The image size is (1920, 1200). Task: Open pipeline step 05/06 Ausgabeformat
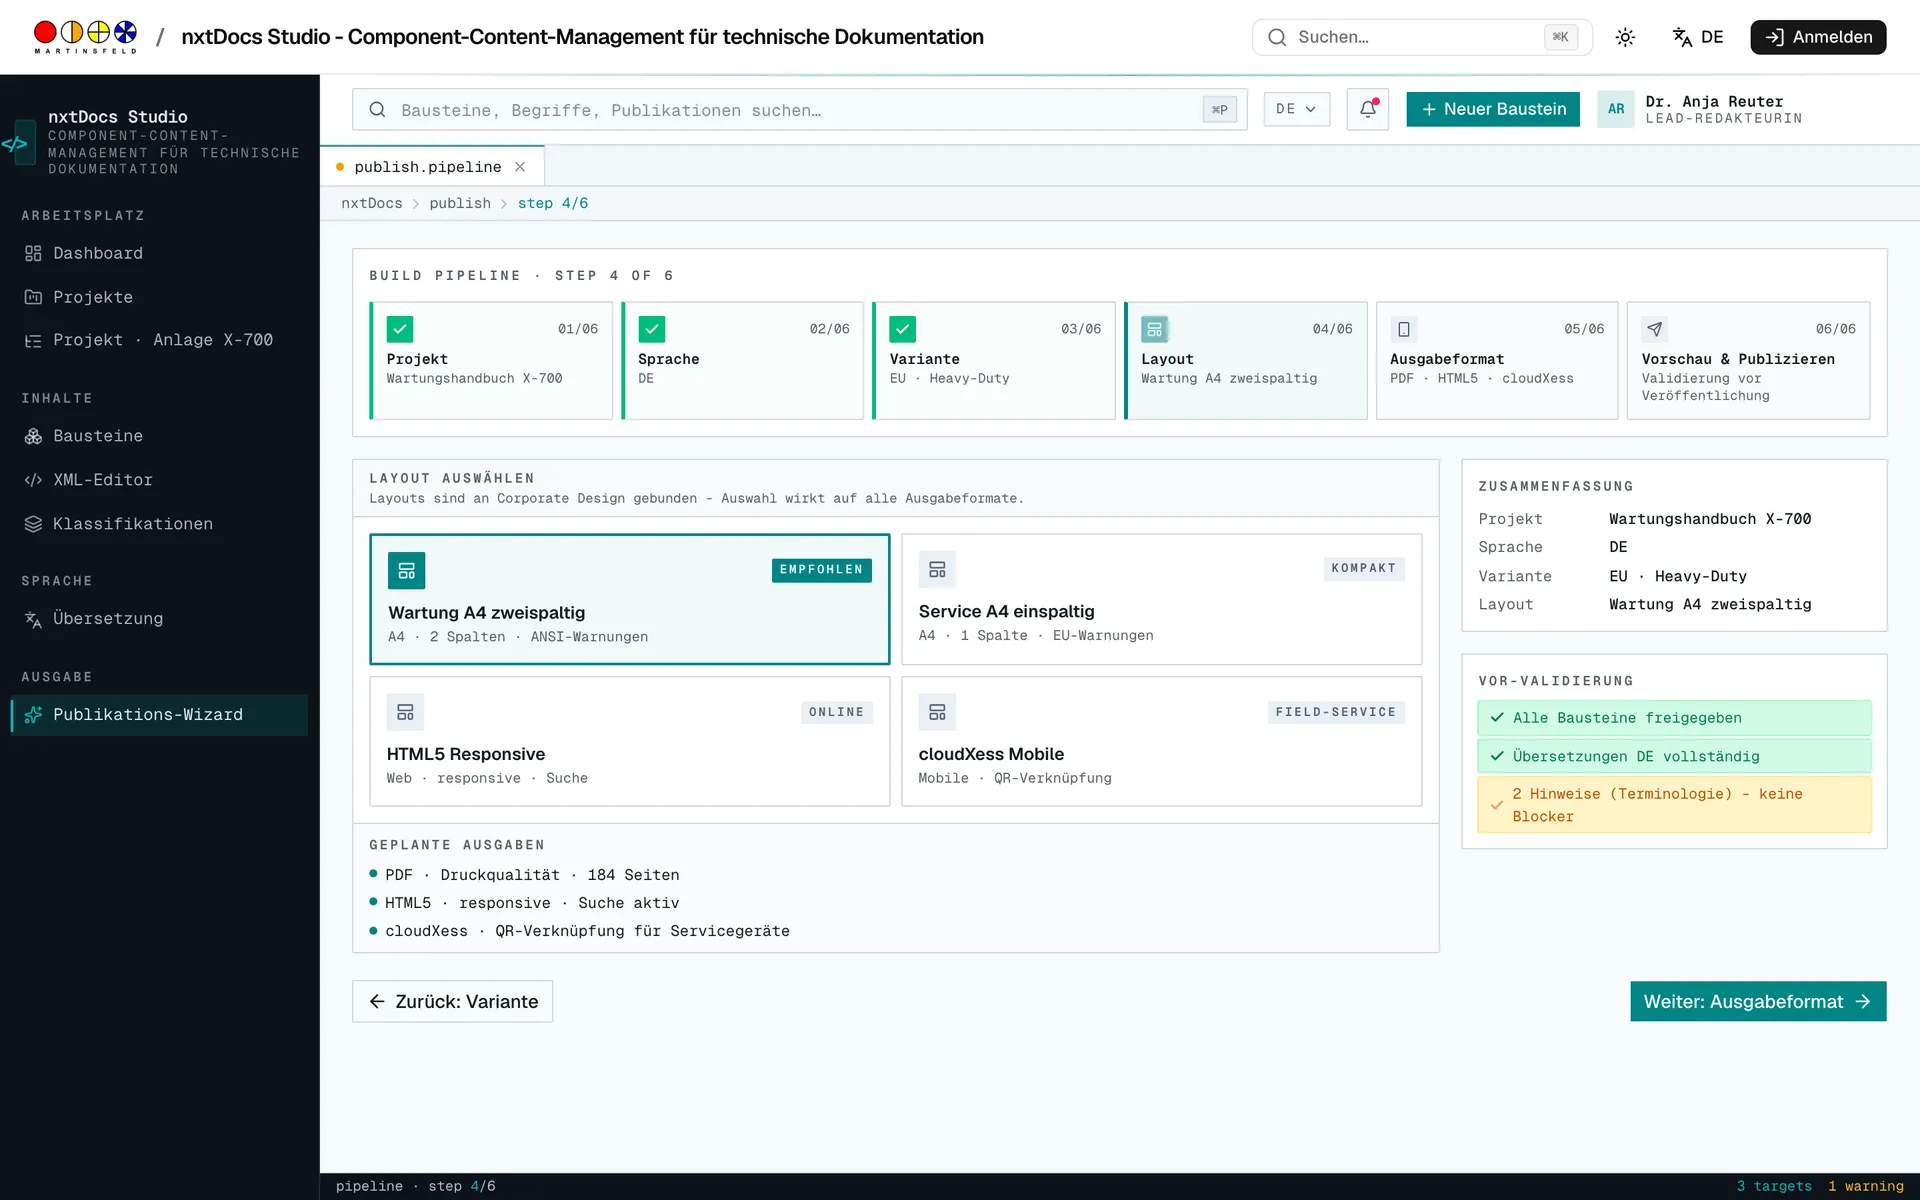(1497, 360)
